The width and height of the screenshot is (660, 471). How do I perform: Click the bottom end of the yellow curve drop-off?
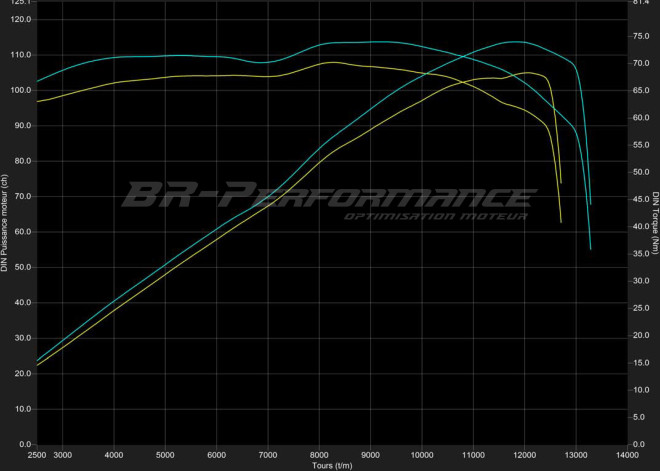(x=561, y=222)
